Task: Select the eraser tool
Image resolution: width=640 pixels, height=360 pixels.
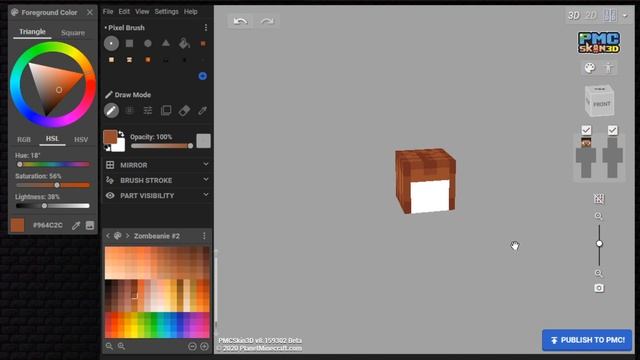Action: [184, 111]
